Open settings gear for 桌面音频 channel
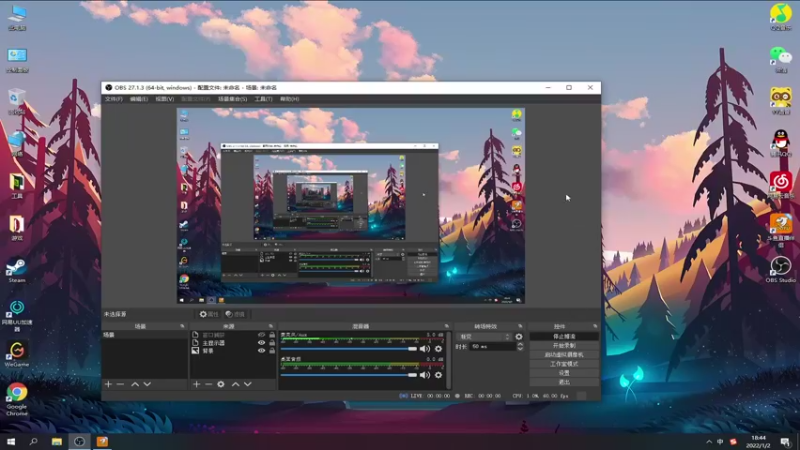Screen dimensions: 800x450 point(438,375)
